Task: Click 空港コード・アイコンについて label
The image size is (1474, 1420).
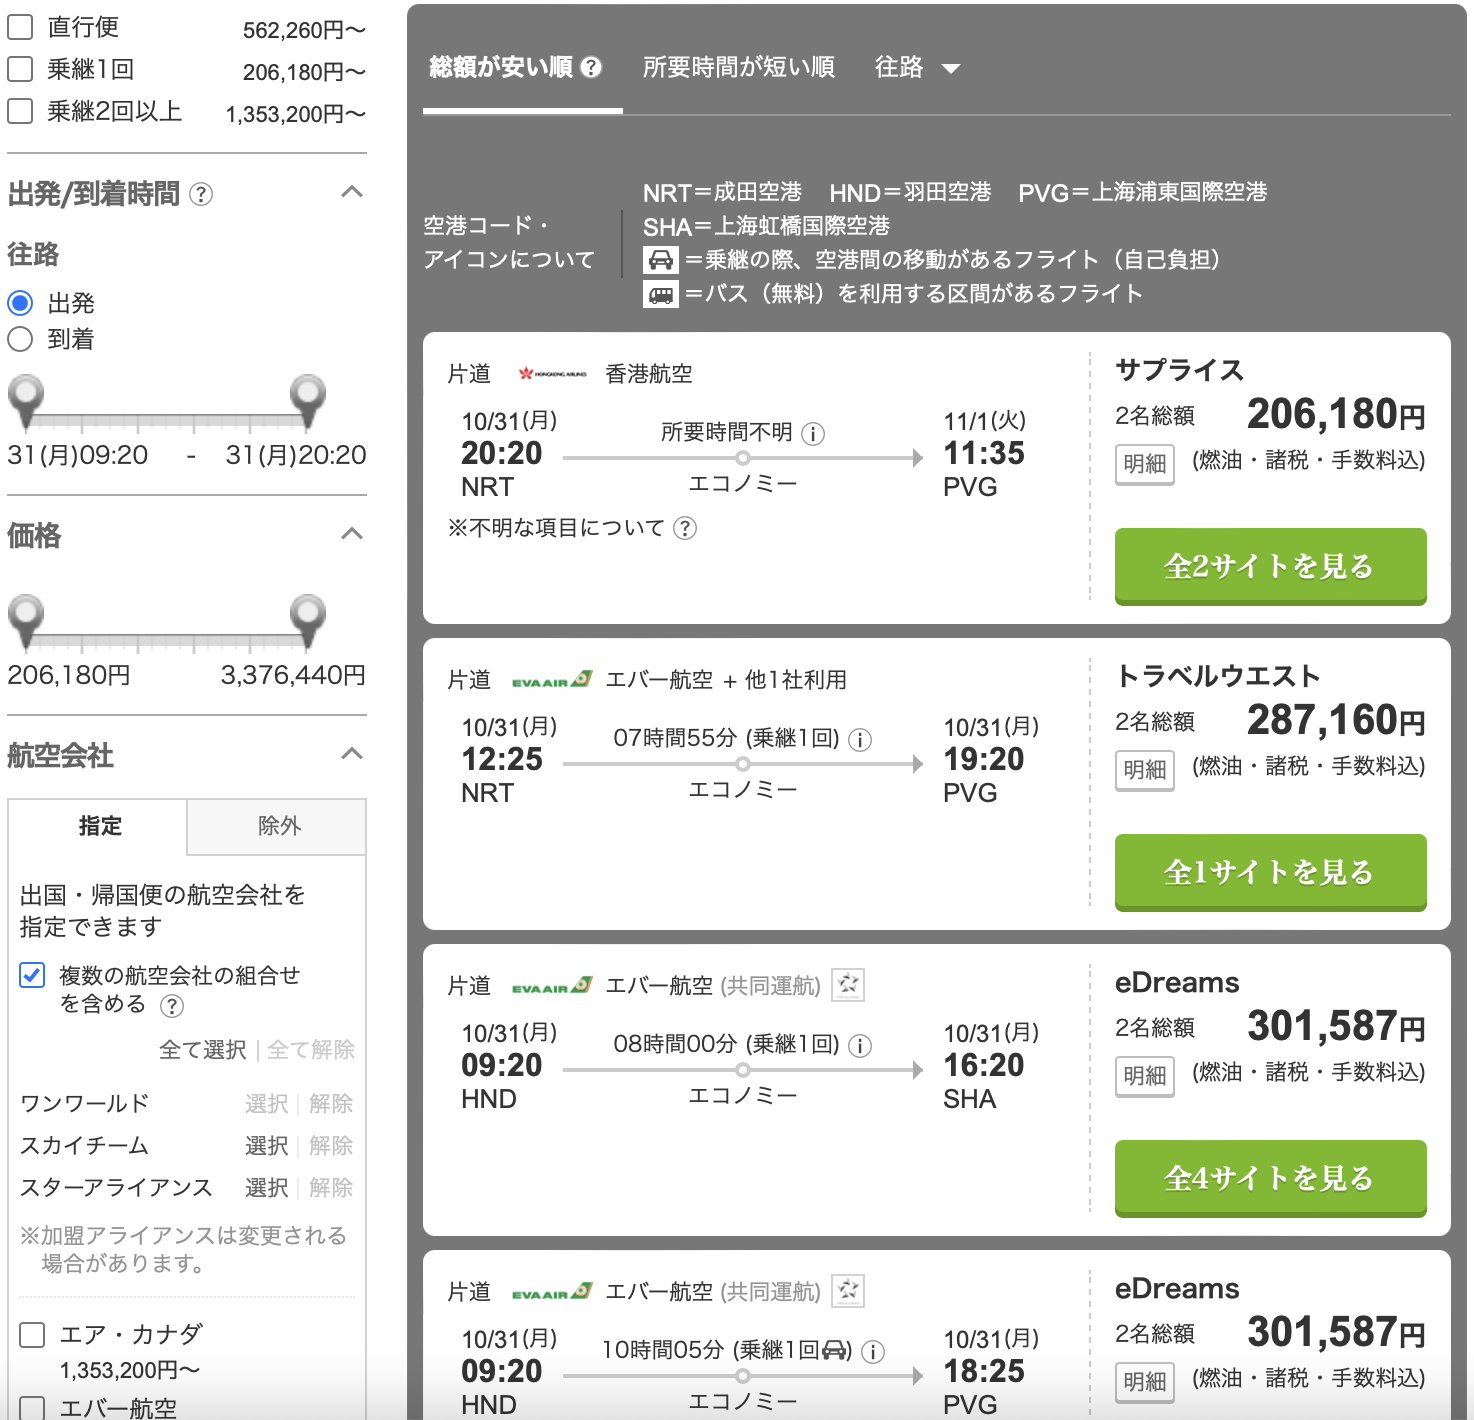Action: coord(509,242)
